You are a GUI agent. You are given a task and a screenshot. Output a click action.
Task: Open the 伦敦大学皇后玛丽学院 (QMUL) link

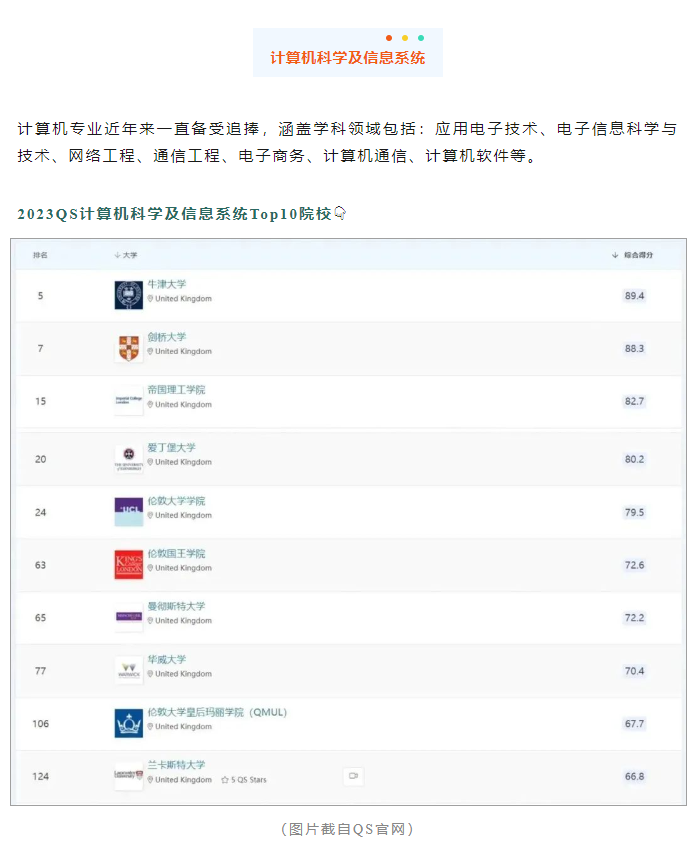(217, 712)
